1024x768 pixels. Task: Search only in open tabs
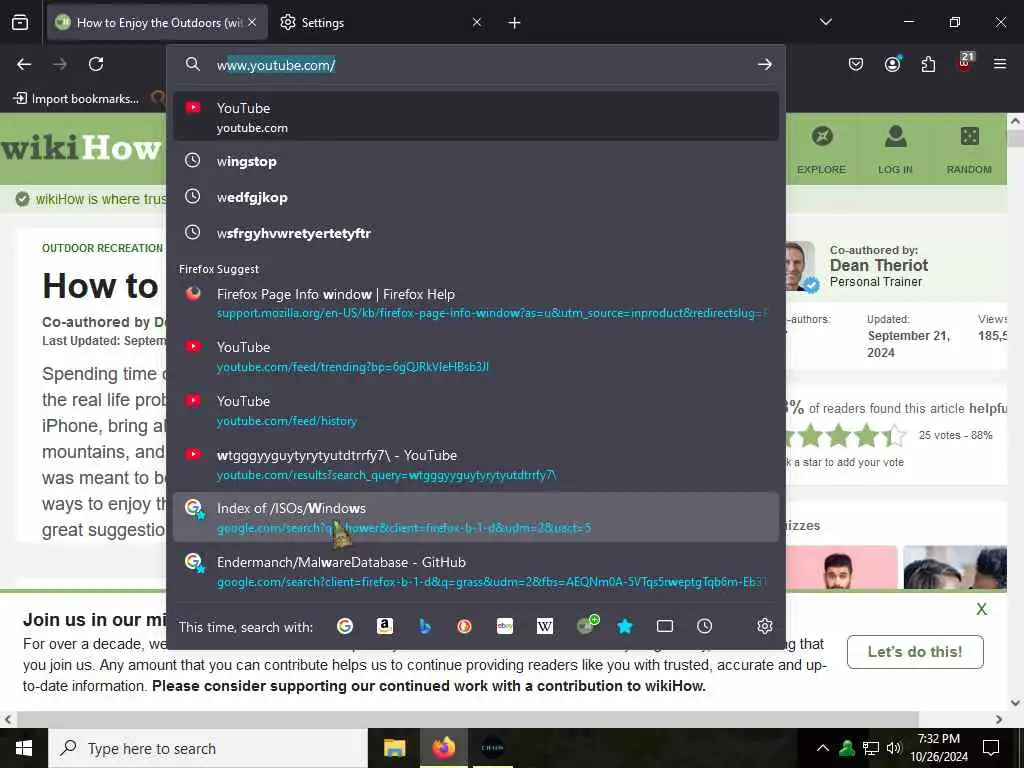pos(665,626)
